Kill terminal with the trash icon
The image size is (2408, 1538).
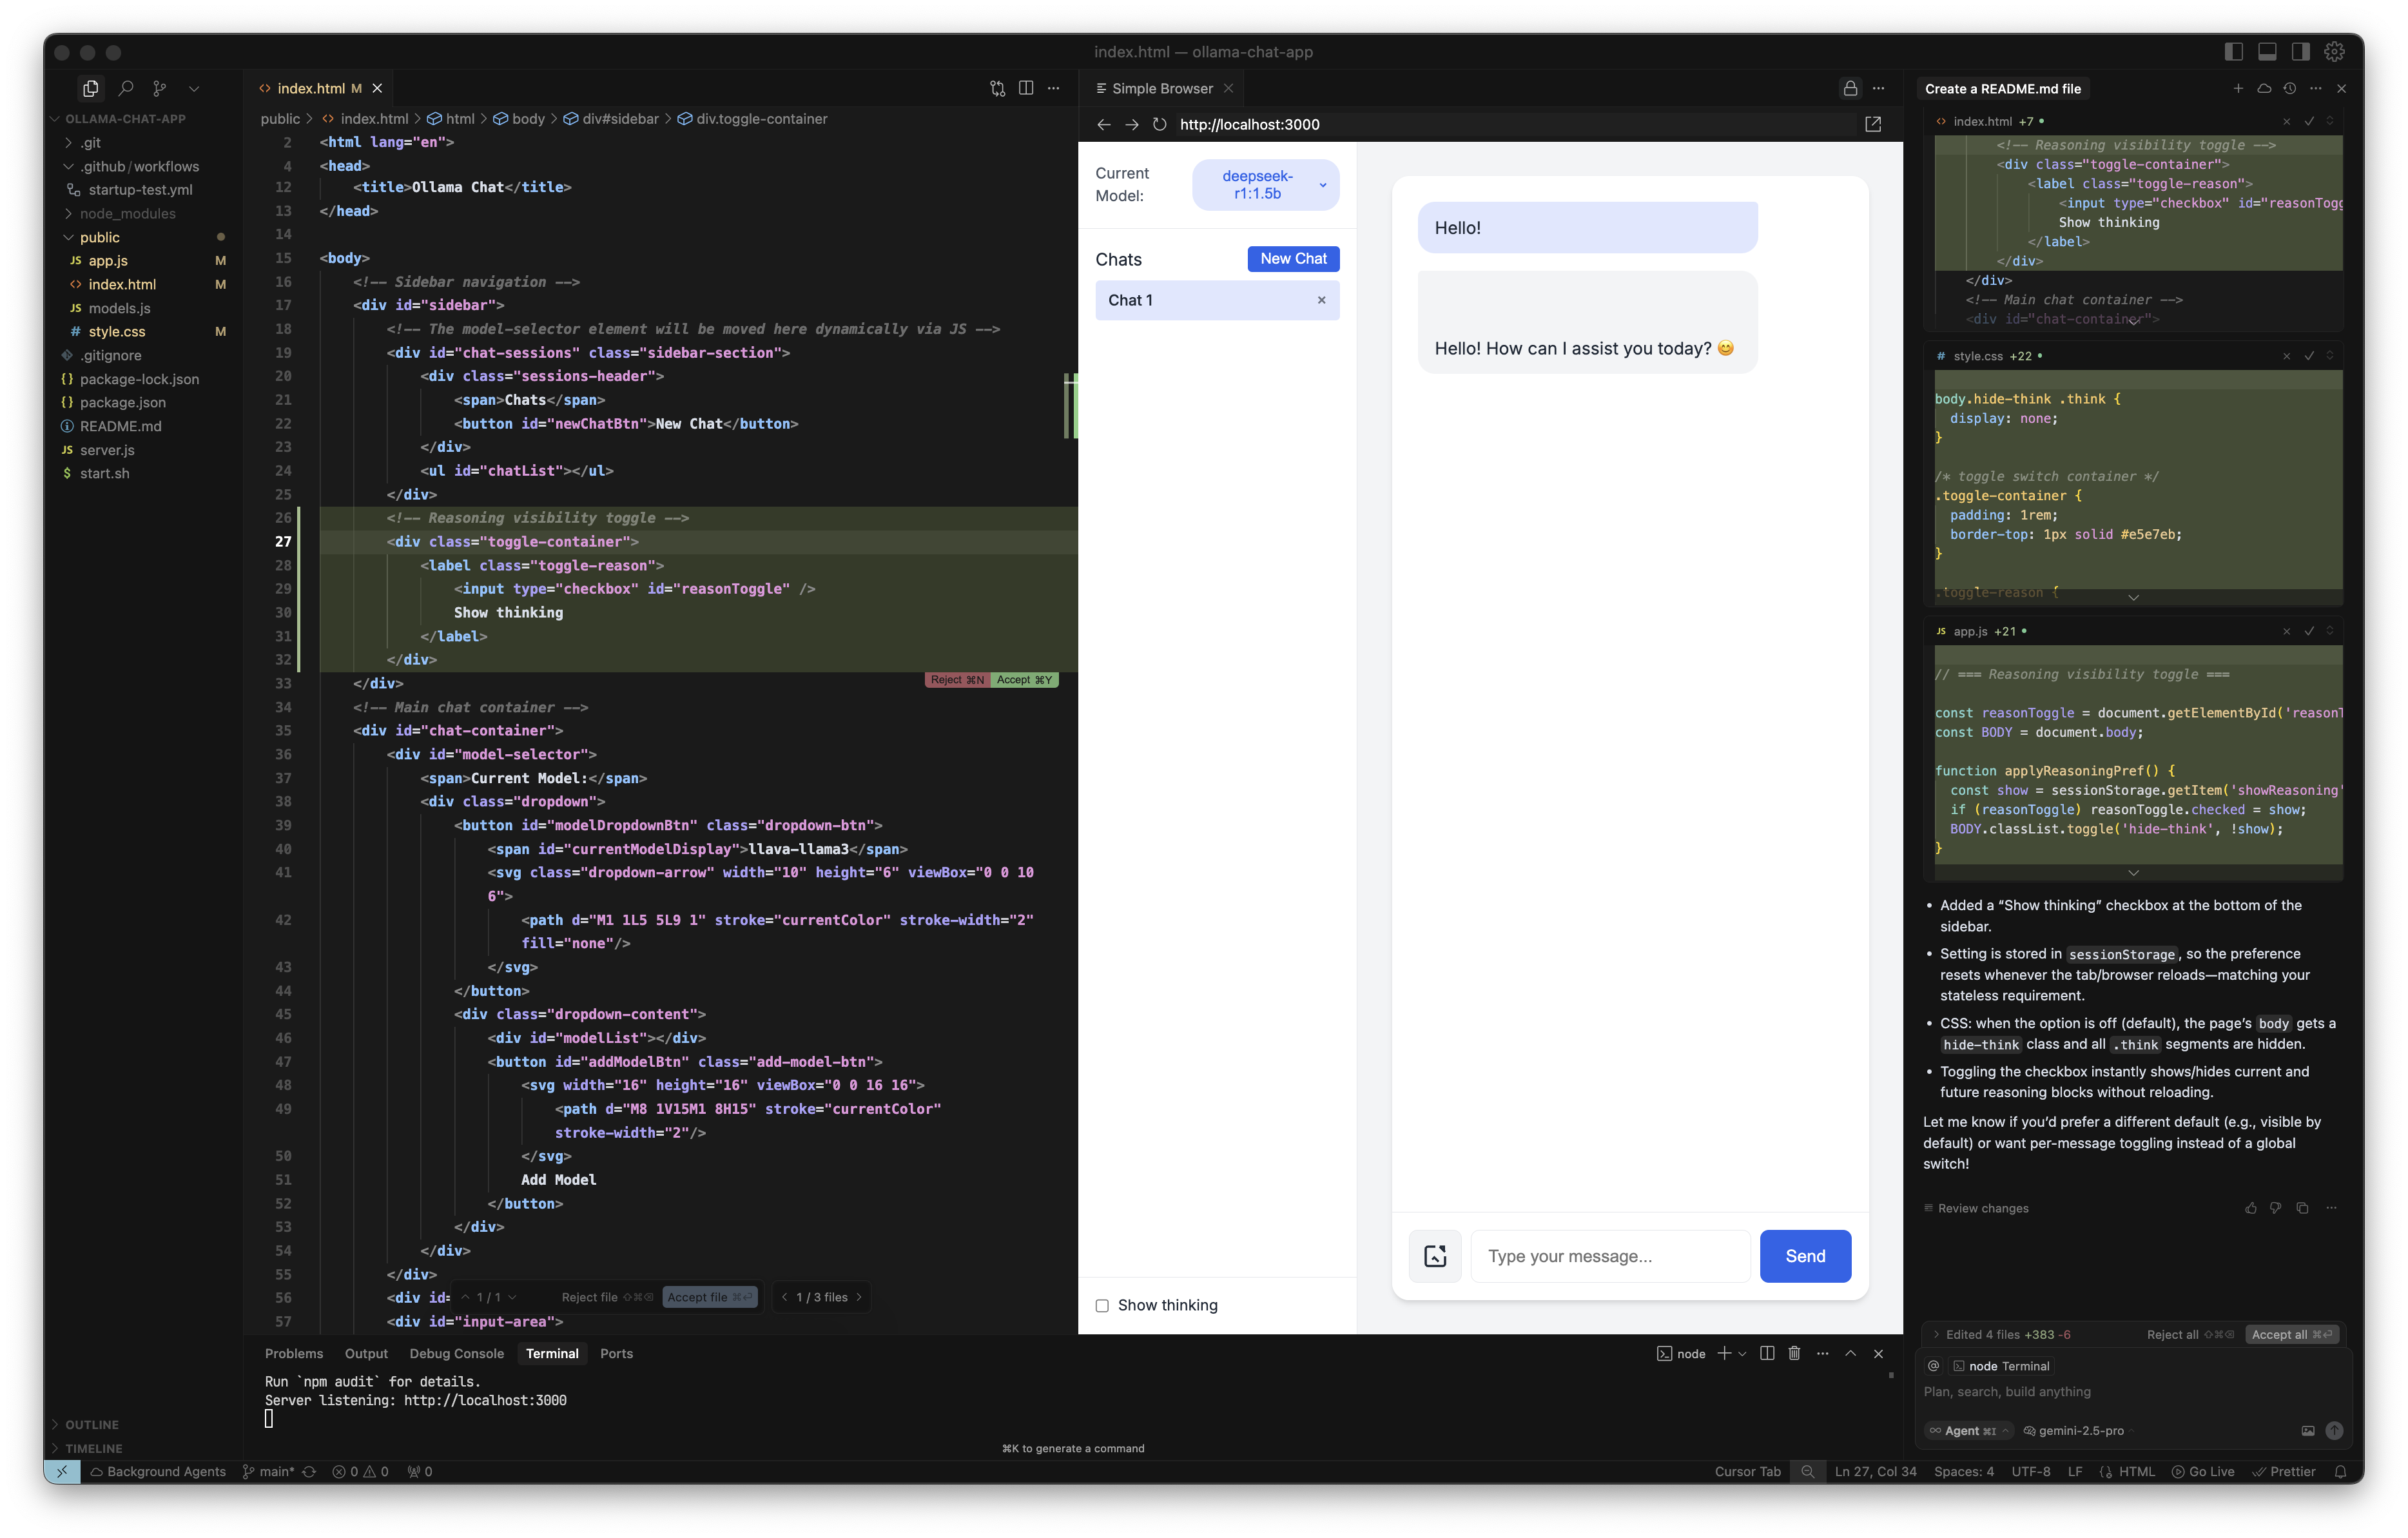coord(1794,1353)
